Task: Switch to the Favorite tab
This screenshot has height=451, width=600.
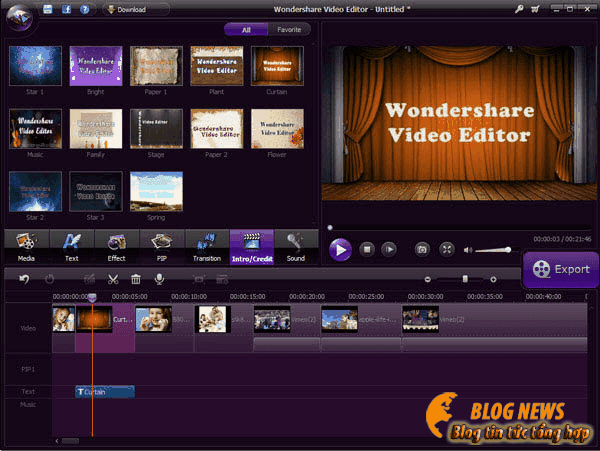Action: click(x=289, y=29)
